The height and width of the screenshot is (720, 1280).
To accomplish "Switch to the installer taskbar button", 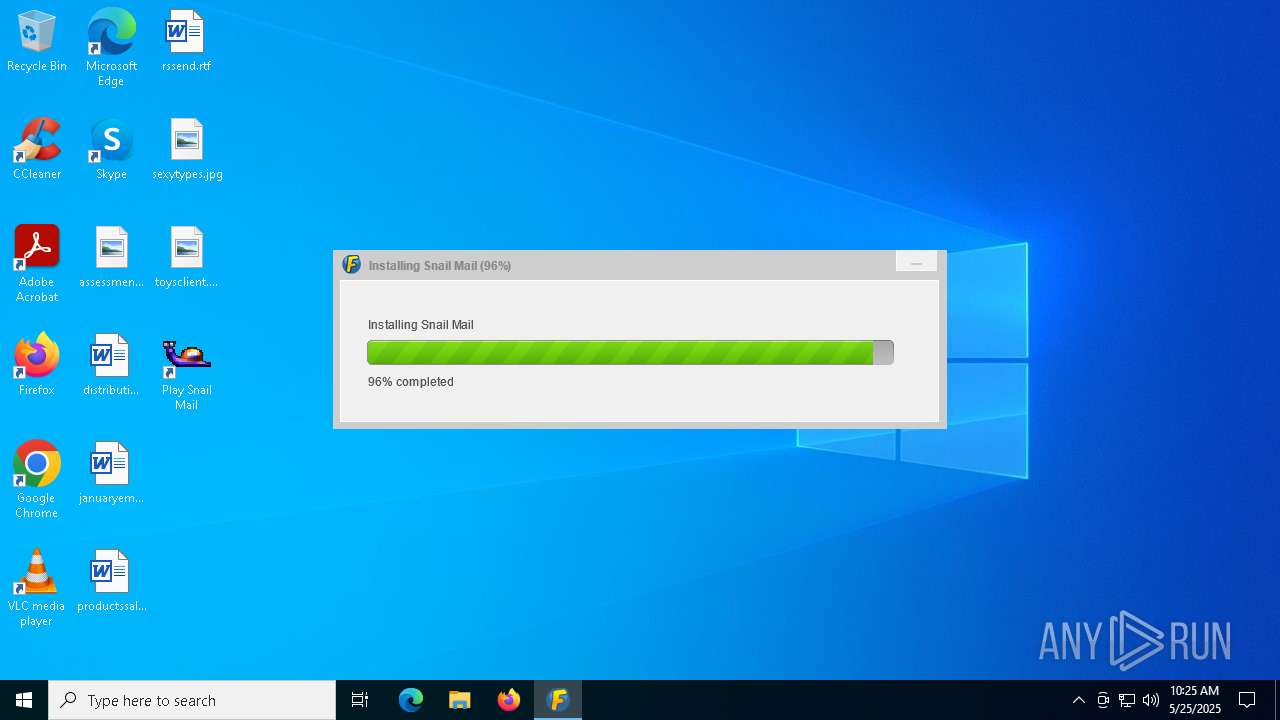I will (558, 700).
